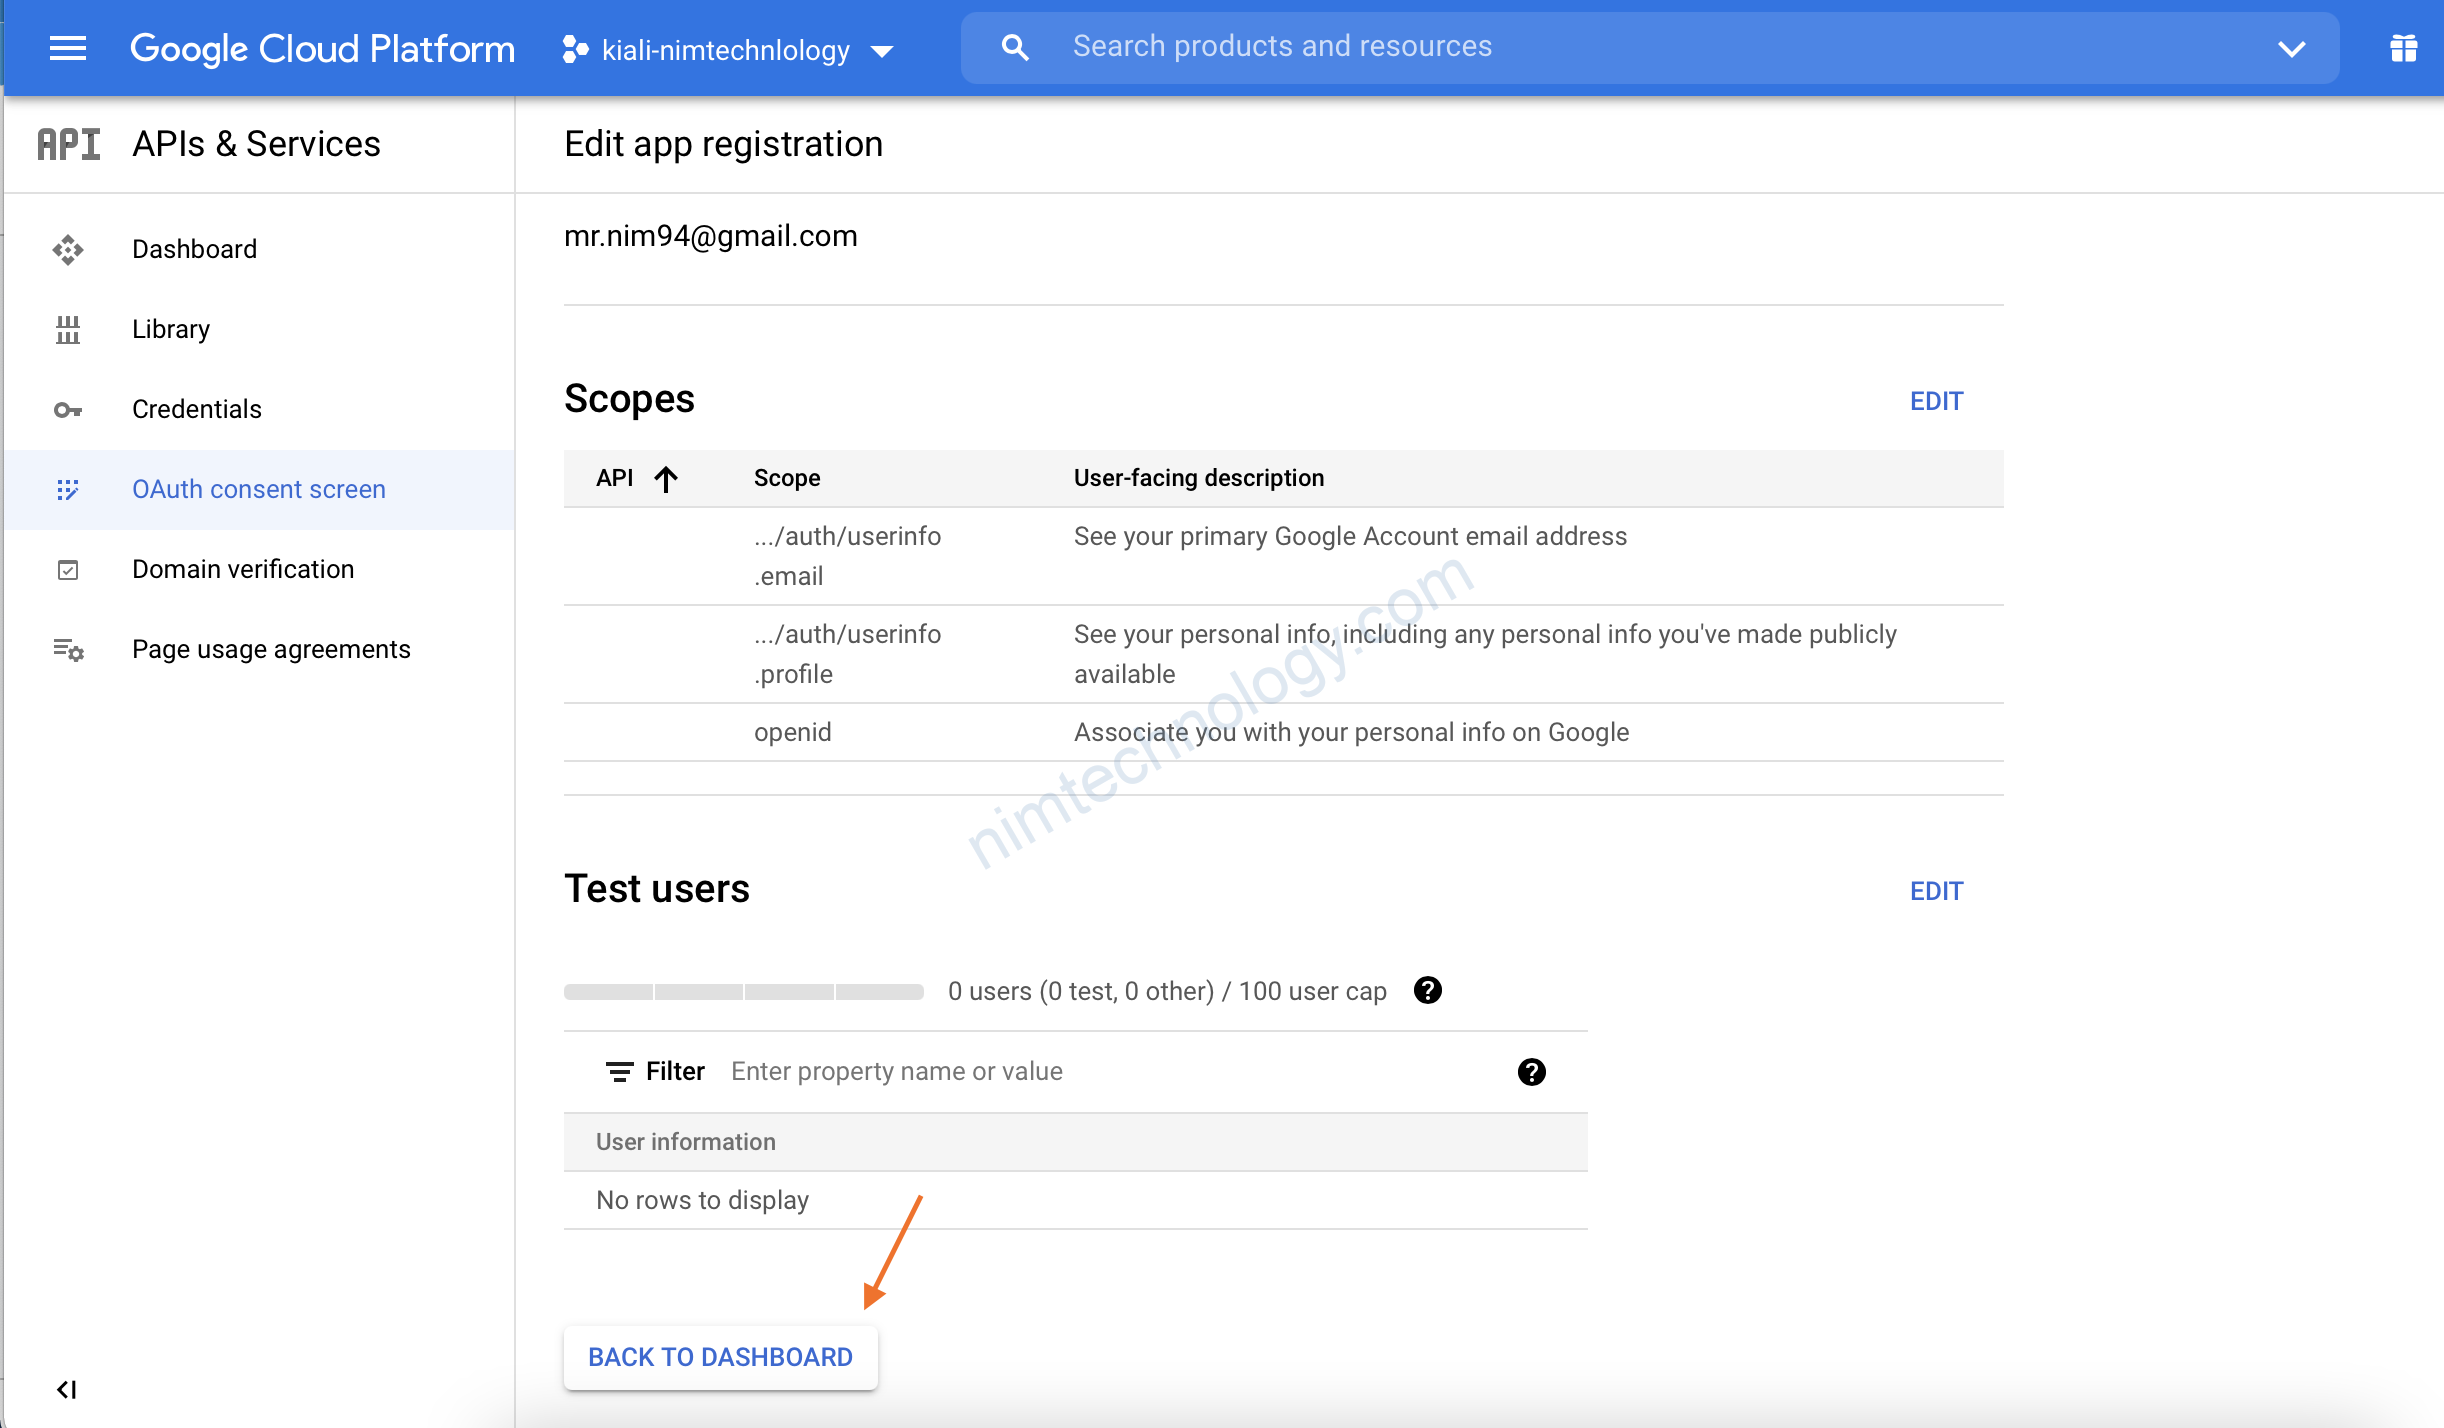
Task: Click the APIs & Services title
Action: pyautogui.click(x=256, y=144)
